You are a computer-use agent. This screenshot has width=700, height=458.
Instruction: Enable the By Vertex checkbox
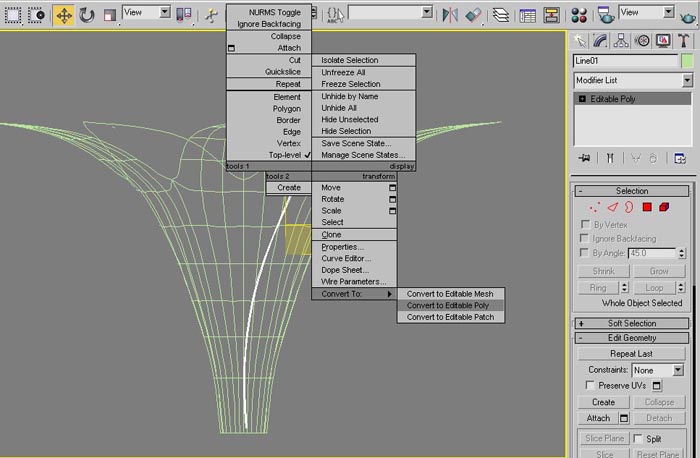click(584, 224)
